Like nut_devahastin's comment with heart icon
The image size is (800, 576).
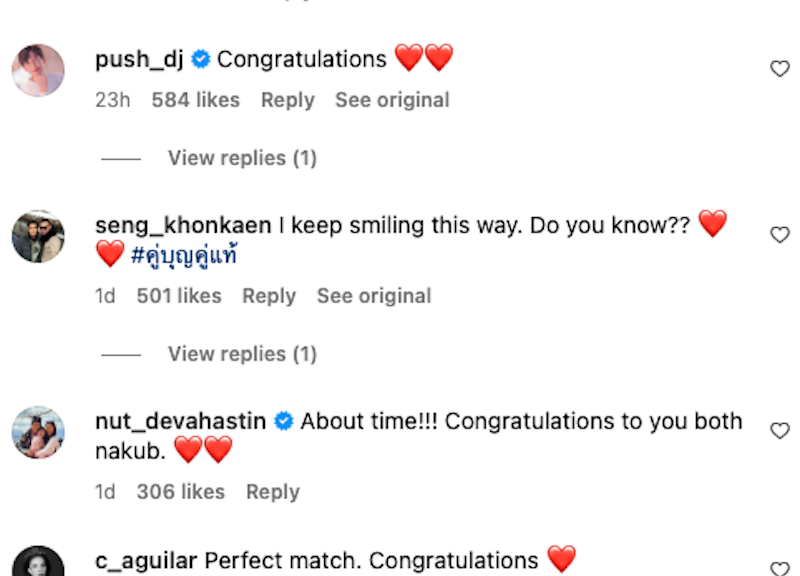[x=780, y=431]
